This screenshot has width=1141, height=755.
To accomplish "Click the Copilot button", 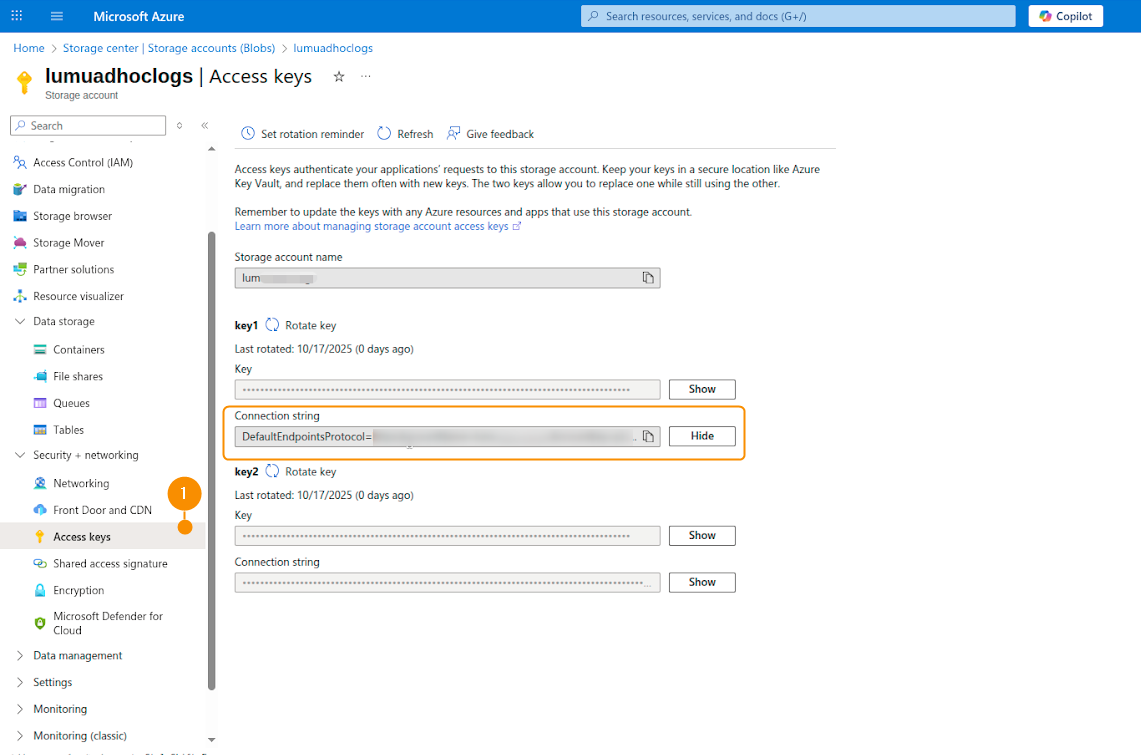I will (1066, 16).
